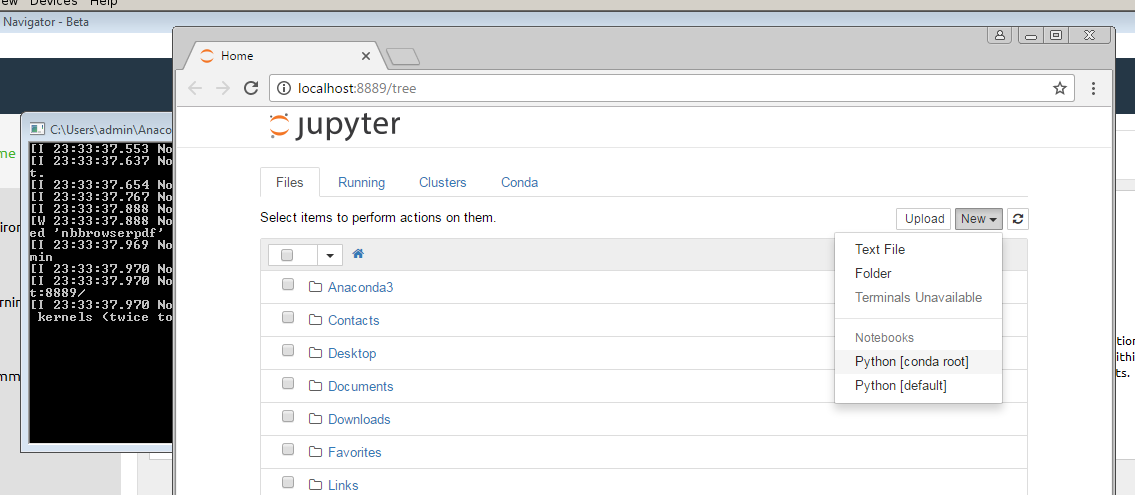The image size is (1135, 495).
Task: Click the Links folder icon
Action: (x=315, y=485)
